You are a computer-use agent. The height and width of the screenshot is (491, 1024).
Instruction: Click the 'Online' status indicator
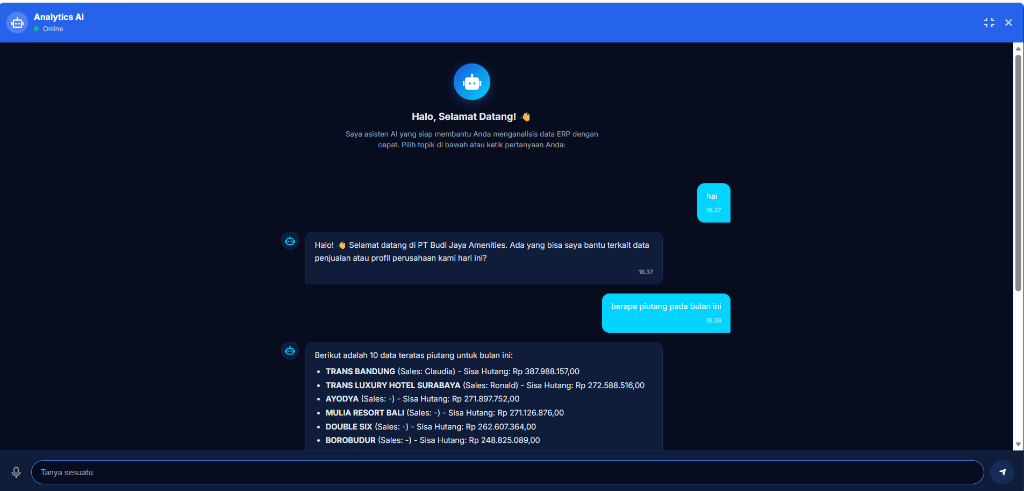coord(49,29)
